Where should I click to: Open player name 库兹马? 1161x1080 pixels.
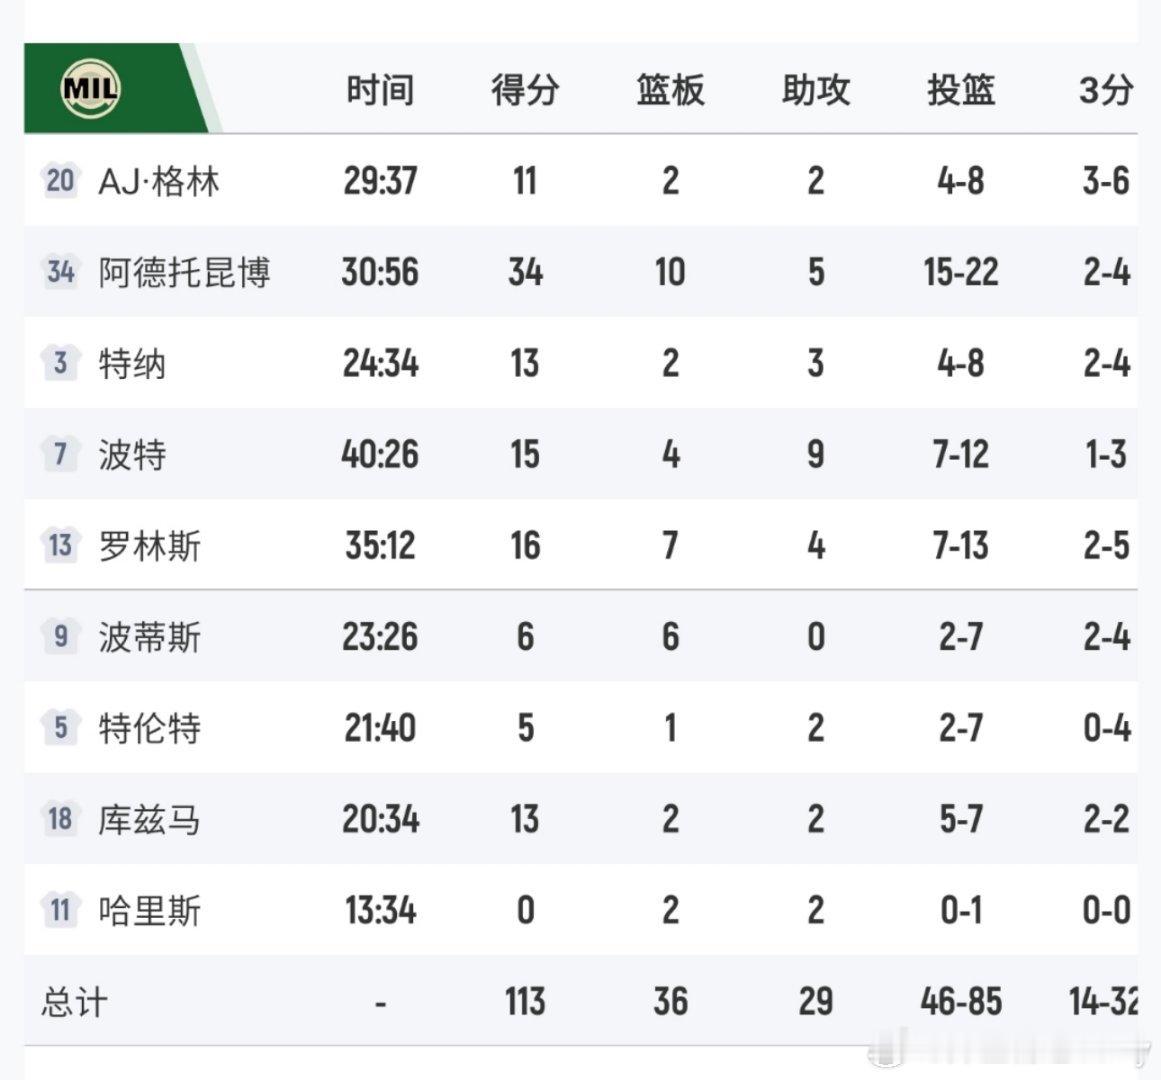click(x=150, y=819)
